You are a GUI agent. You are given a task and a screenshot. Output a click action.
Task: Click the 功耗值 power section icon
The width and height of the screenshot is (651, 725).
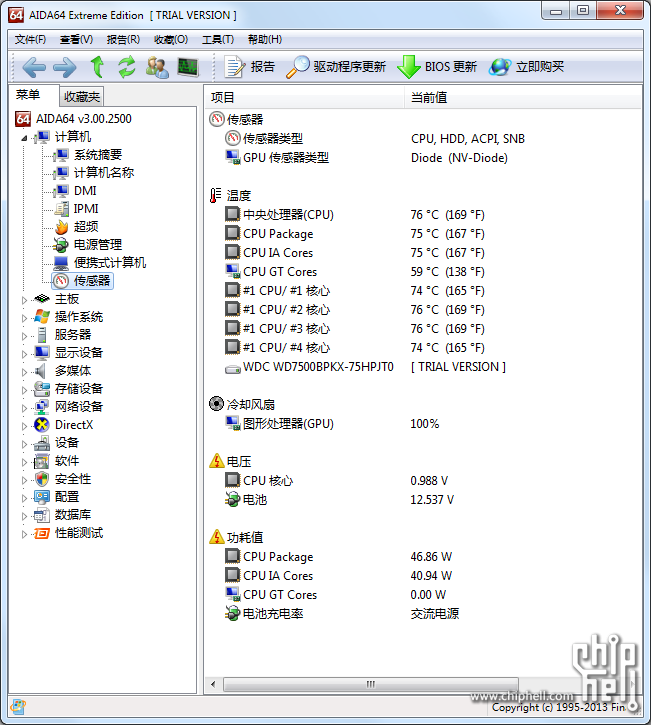216,536
